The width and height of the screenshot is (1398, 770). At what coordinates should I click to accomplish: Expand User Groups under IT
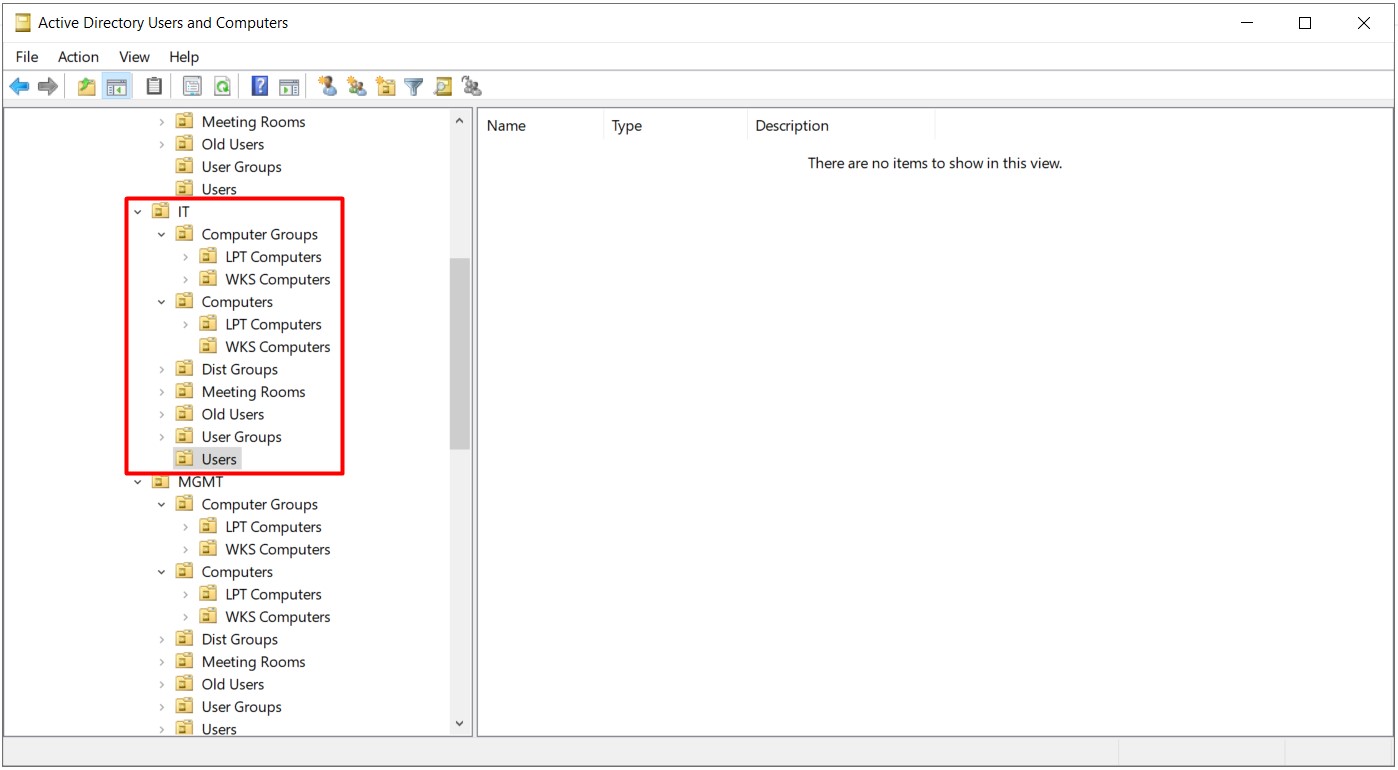click(162, 437)
